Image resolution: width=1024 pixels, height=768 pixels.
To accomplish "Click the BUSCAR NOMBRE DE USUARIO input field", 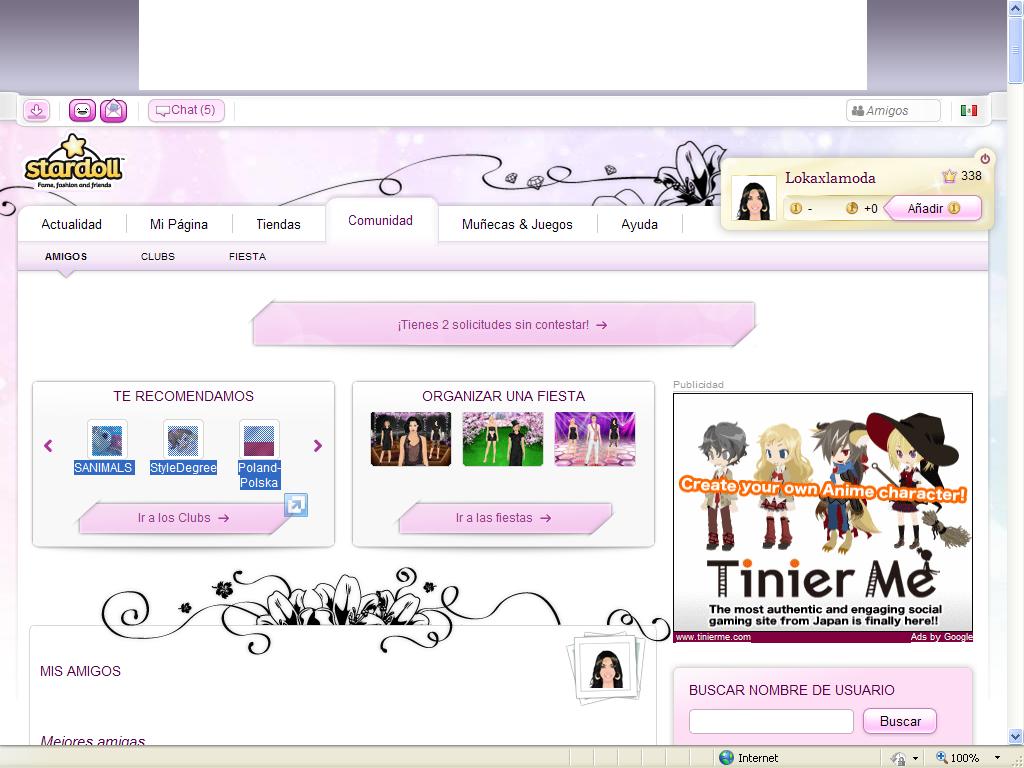I will coord(771,722).
